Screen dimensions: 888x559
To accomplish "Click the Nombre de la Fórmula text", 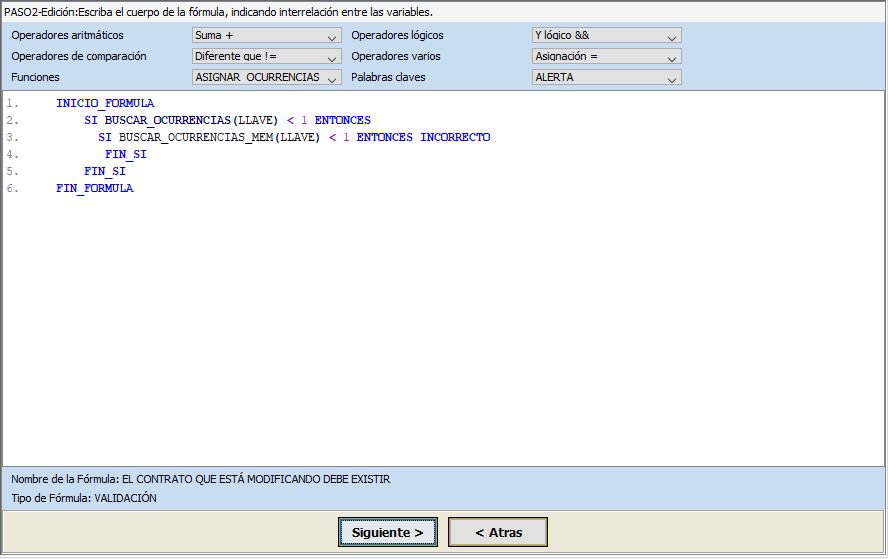I will (x=200, y=479).
